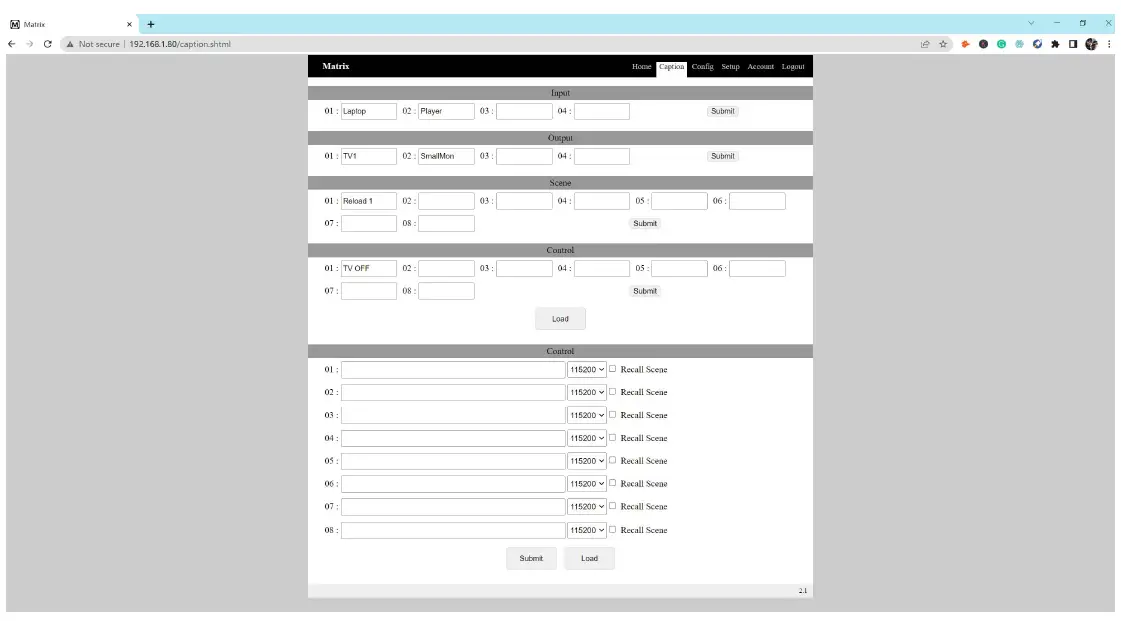The width and height of the screenshot is (1121, 621).
Task: Click the Load button below Control captions
Action: click(x=560, y=319)
